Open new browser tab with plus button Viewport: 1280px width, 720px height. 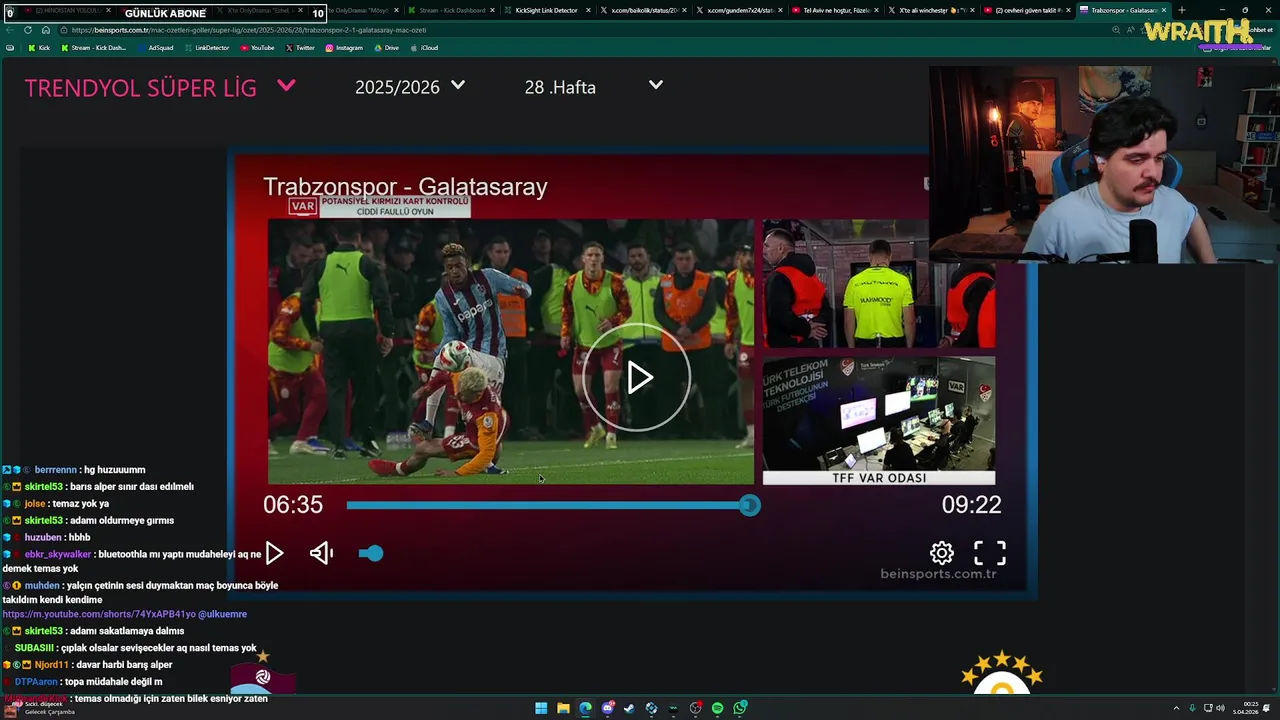coord(1181,10)
